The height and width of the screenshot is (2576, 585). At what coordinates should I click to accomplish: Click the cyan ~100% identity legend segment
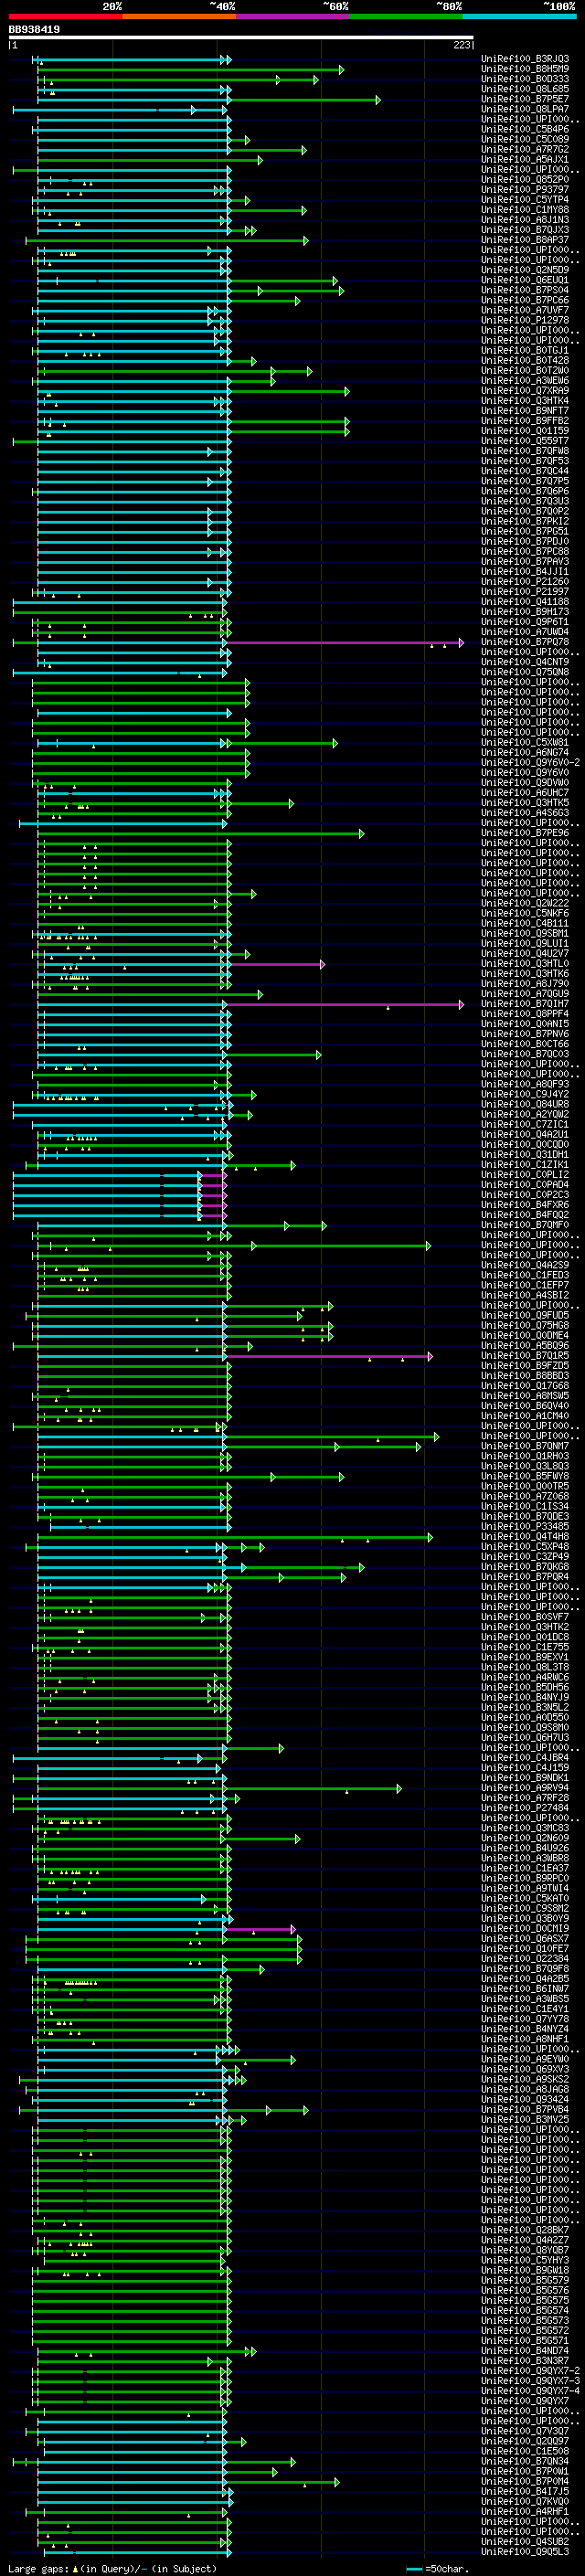[520, 16]
